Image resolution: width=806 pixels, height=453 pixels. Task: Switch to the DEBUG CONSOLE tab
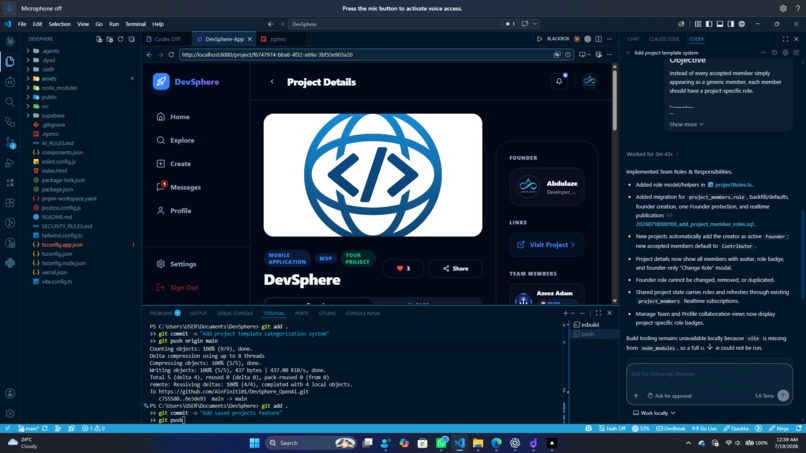tap(235, 313)
